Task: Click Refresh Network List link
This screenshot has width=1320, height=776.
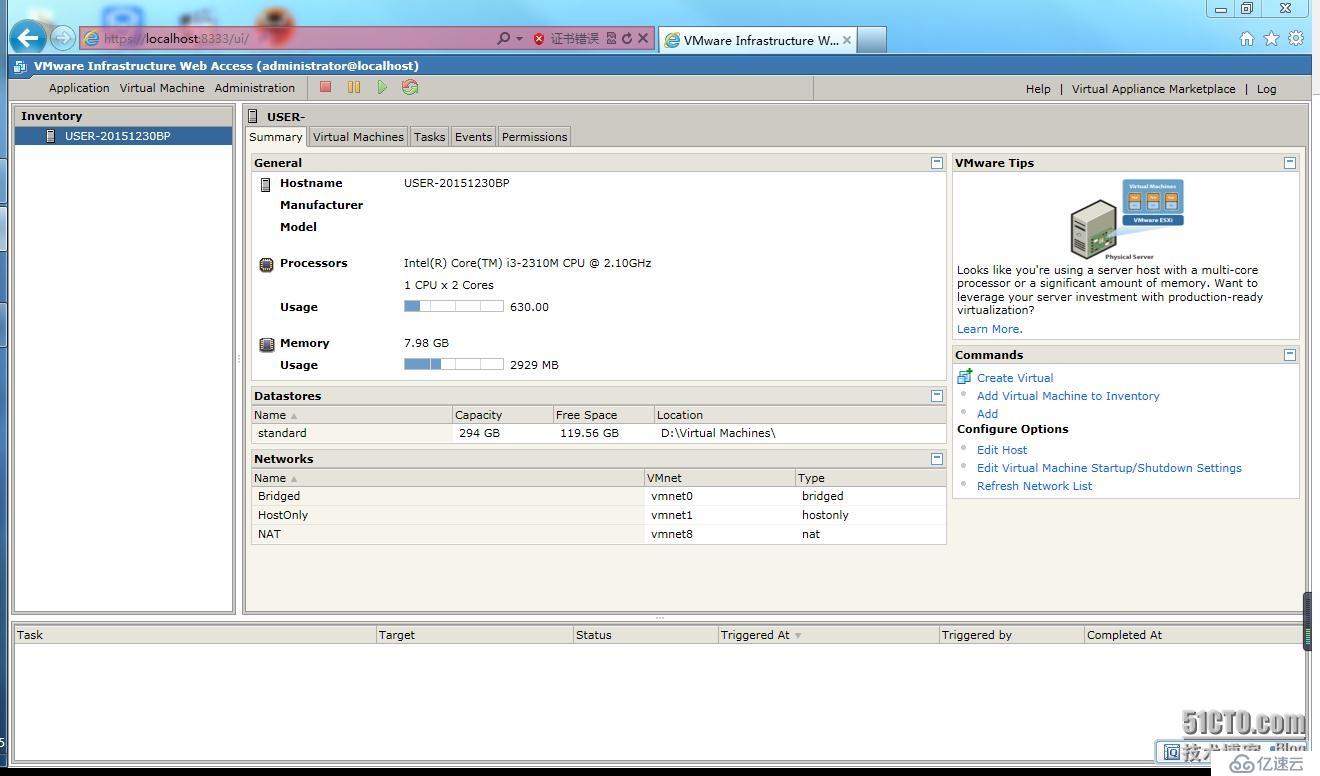Action: tap(1034, 486)
